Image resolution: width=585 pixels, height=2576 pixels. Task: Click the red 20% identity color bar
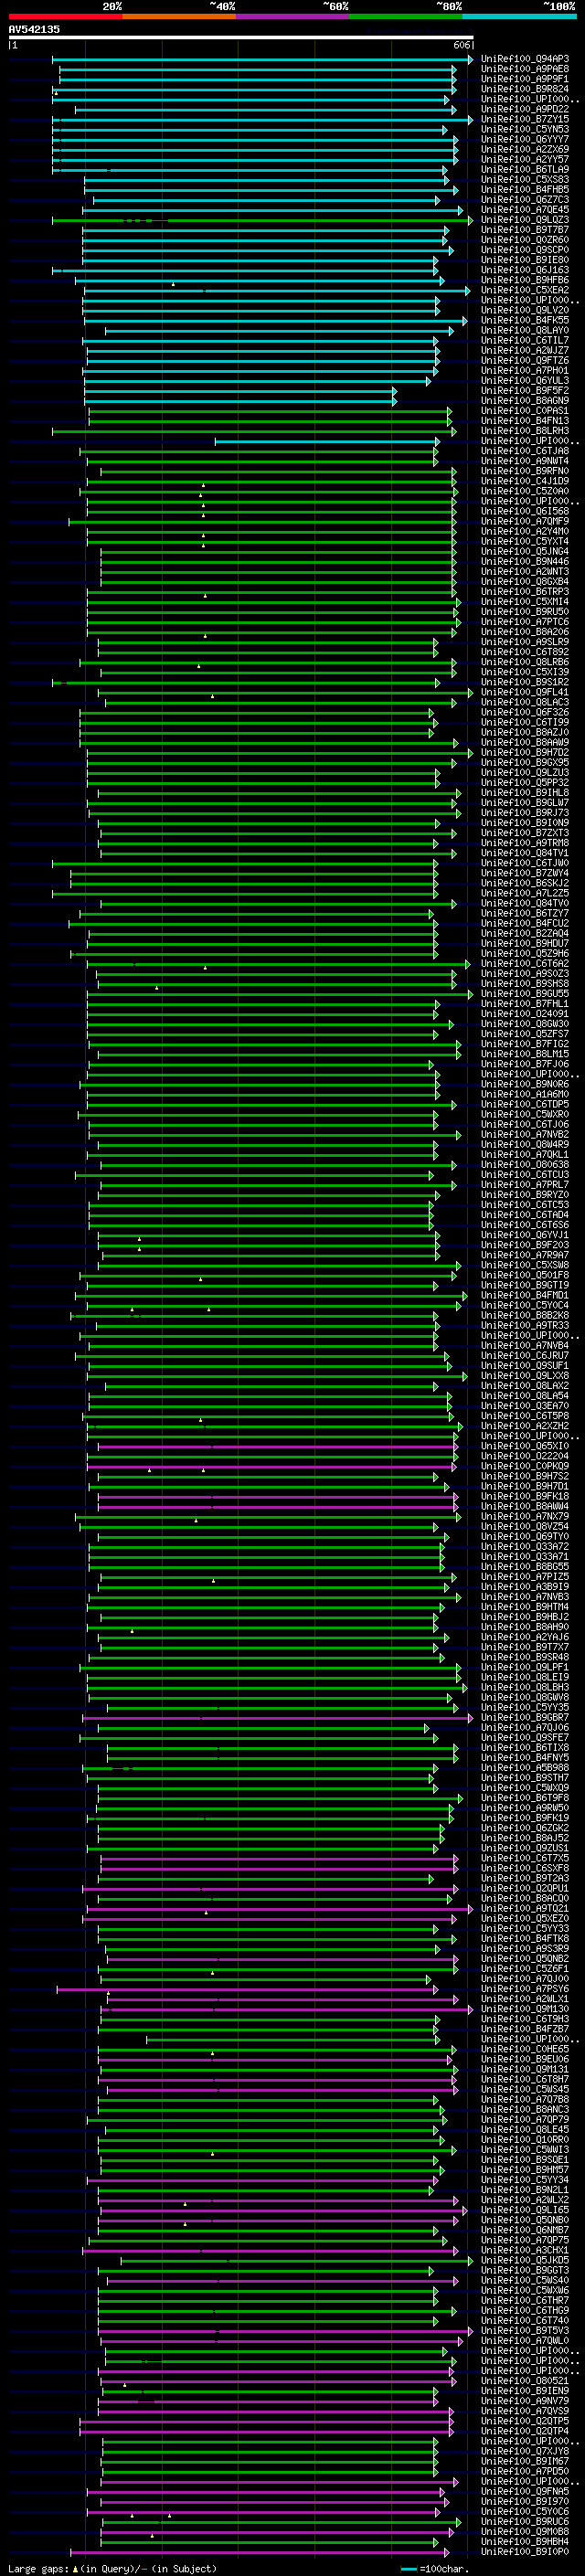click(65, 16)
